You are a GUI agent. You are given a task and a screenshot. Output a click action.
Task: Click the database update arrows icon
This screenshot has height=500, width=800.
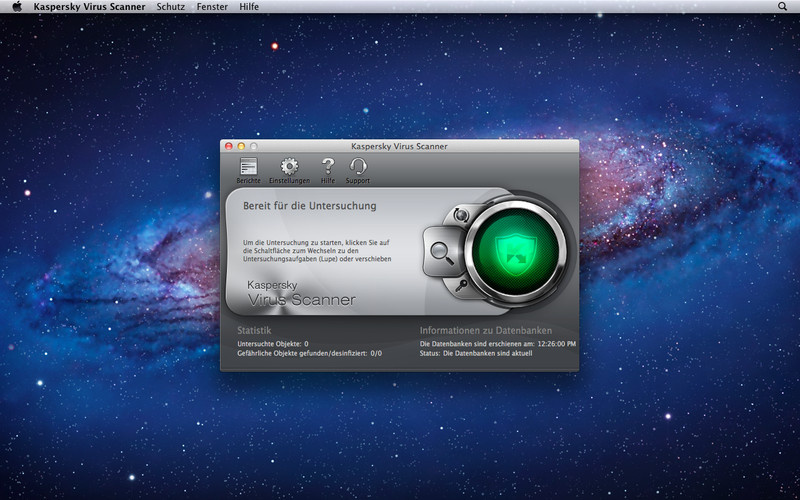coord(461,214)
